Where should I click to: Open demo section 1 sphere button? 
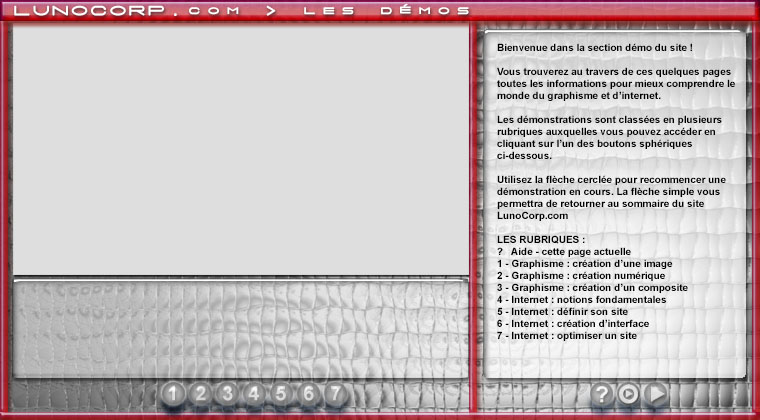click(x=174, y=394)
